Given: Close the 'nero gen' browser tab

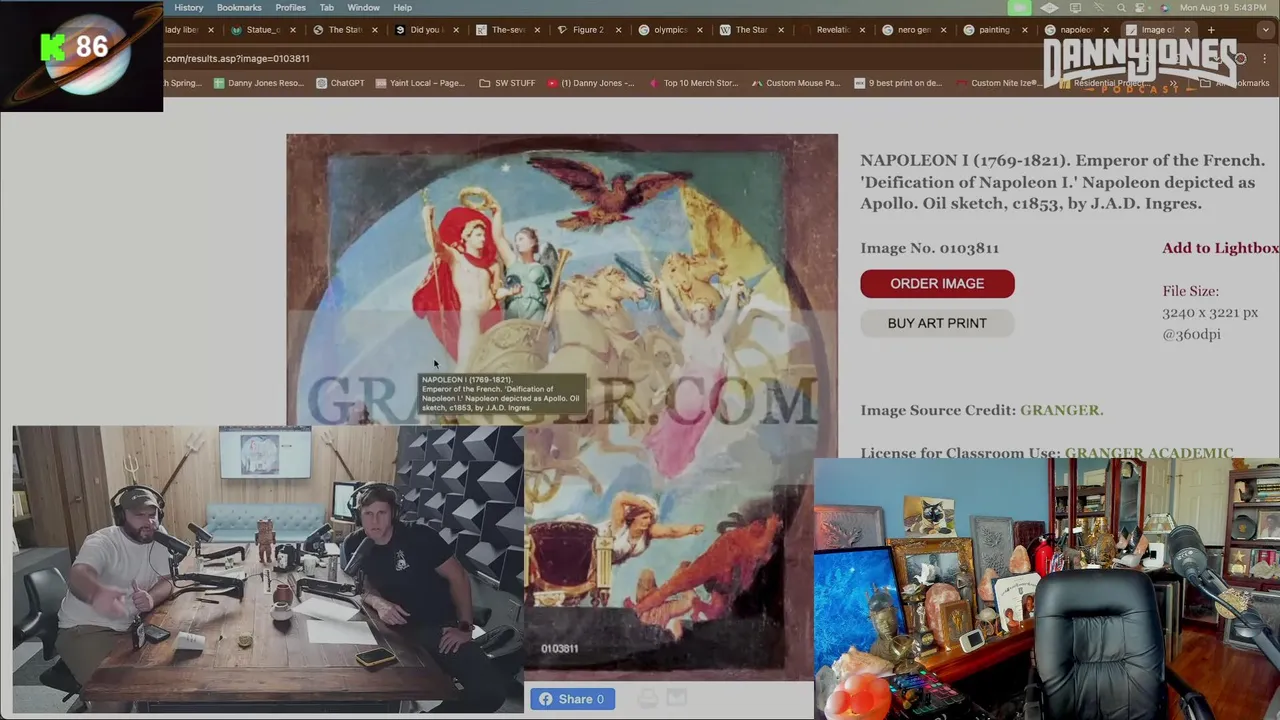Looking at the screenshot, I should click(x=944, y=30).
